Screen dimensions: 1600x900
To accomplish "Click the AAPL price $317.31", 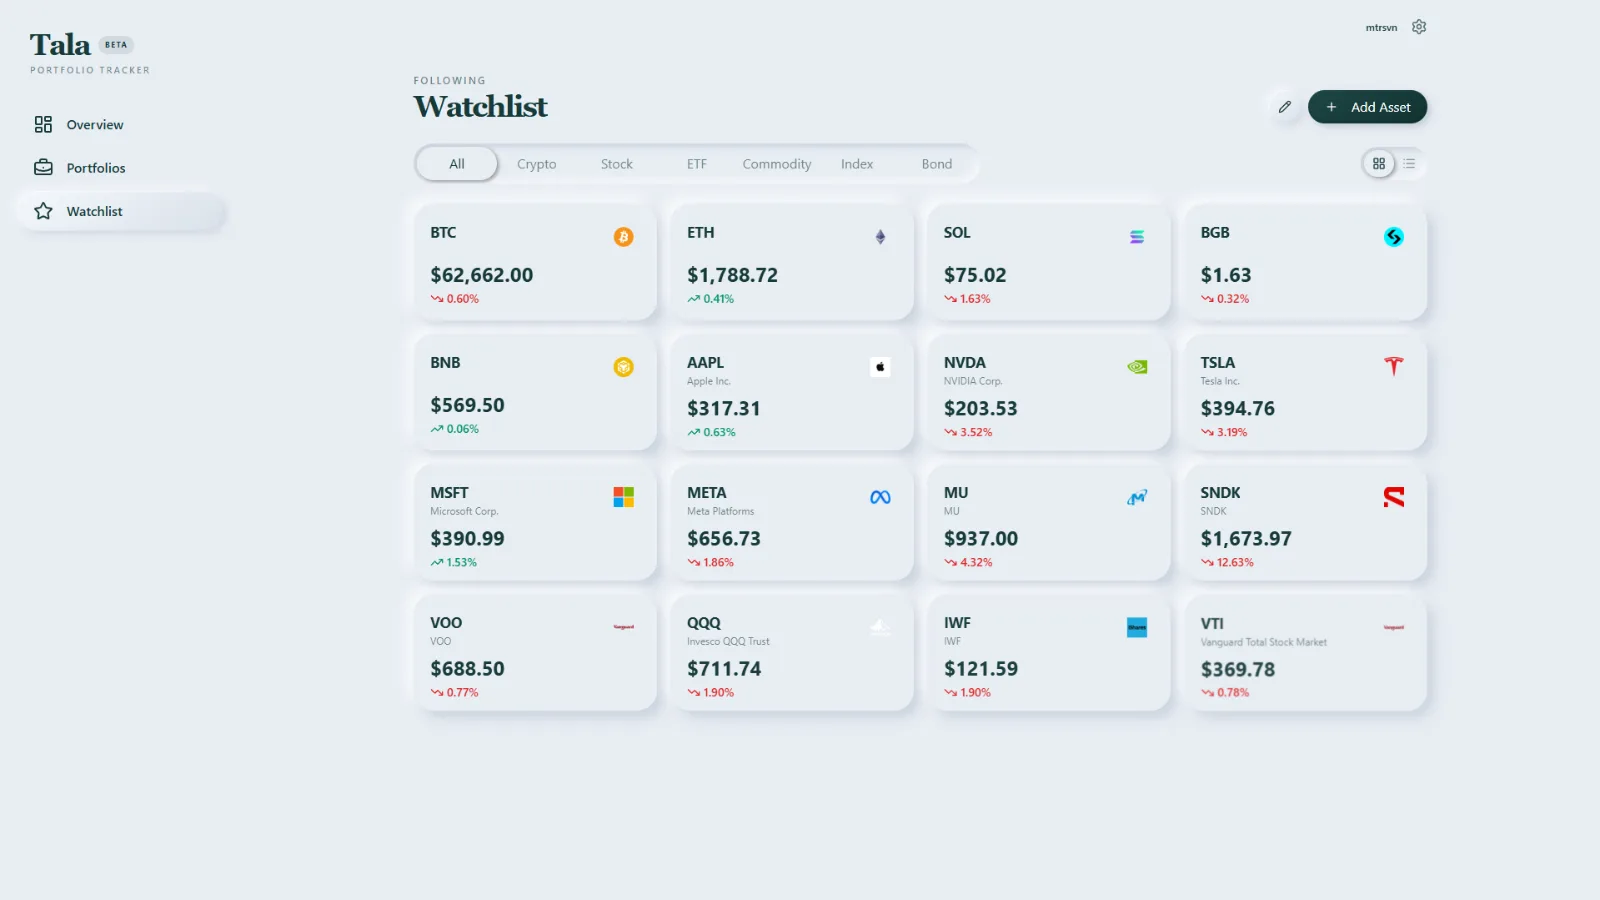I will point(724,409).
